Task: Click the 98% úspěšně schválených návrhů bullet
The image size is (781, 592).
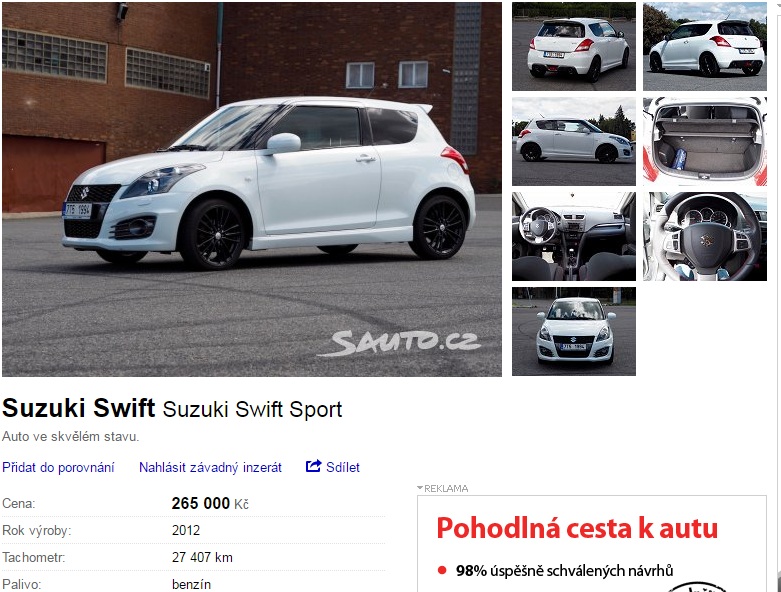Action: click(555, 571)
